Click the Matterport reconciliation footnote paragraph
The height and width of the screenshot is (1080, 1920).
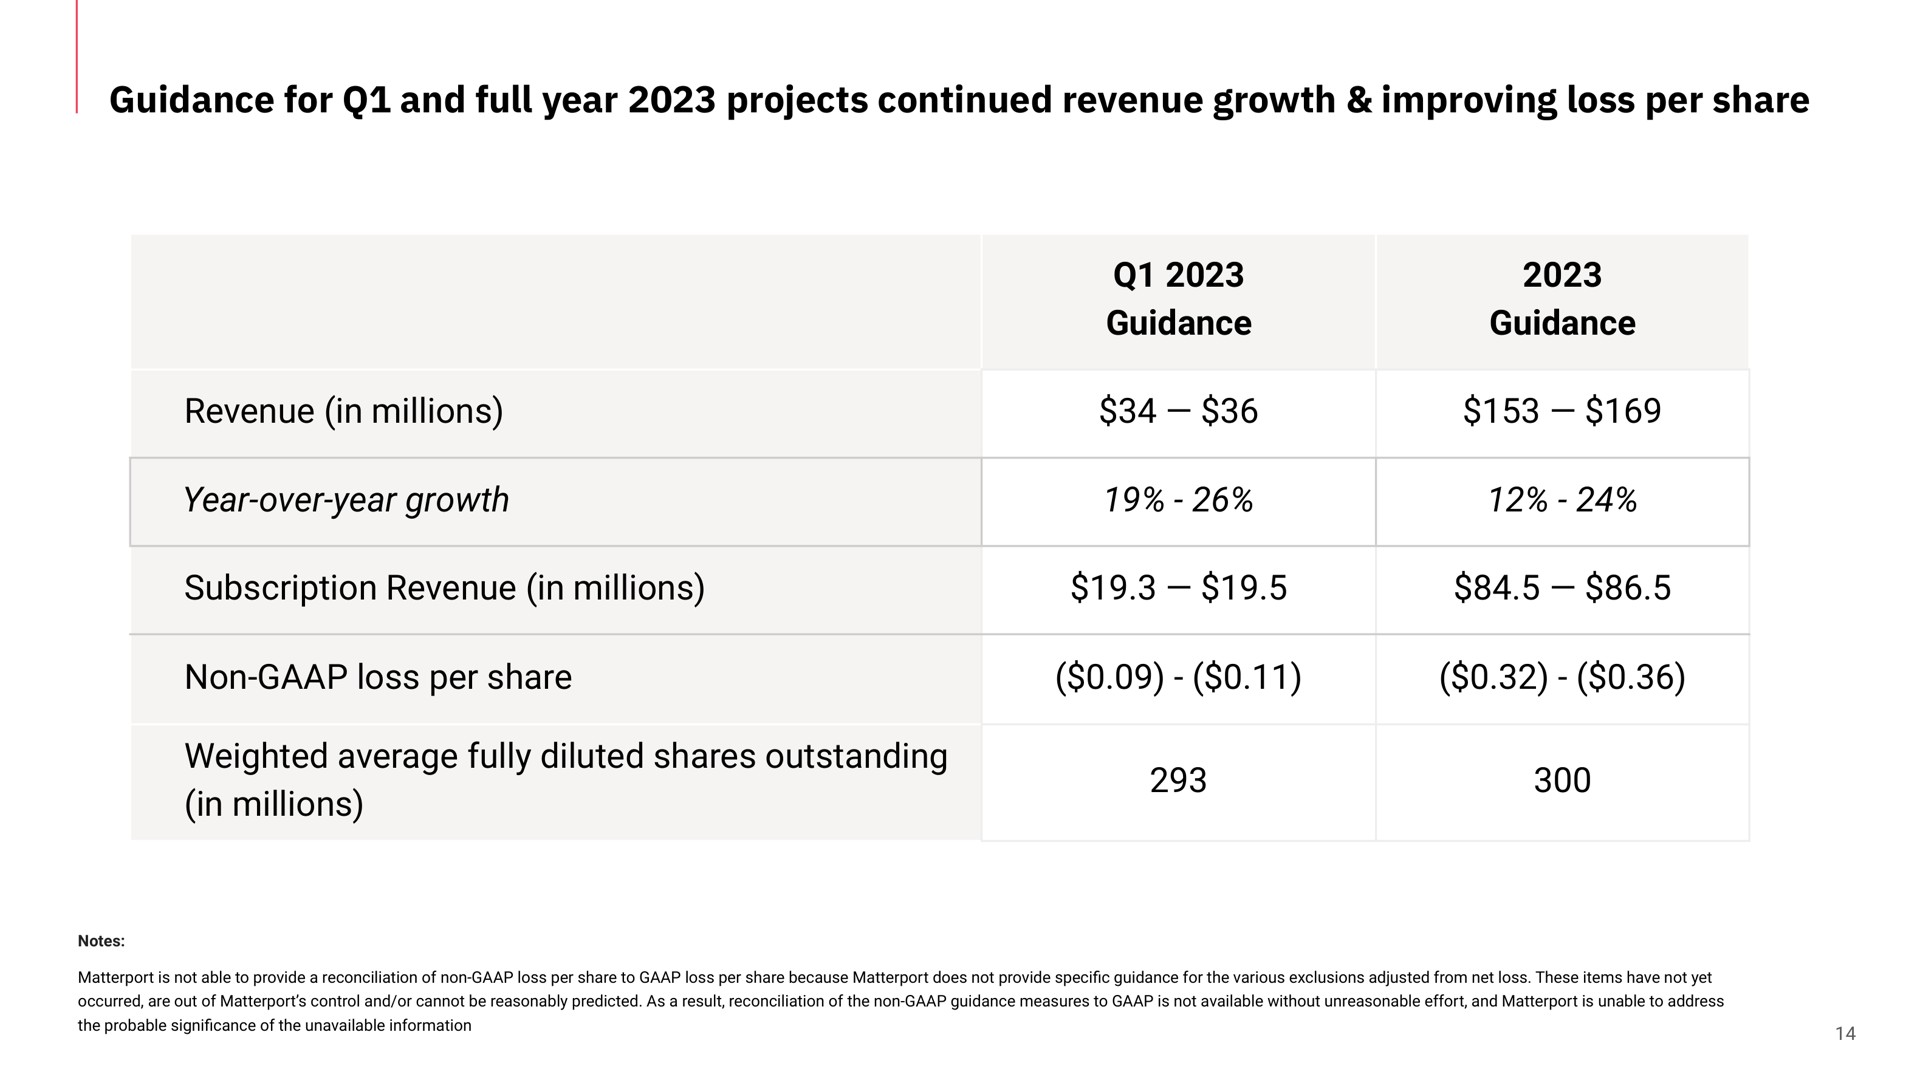tap(901, 1001)
